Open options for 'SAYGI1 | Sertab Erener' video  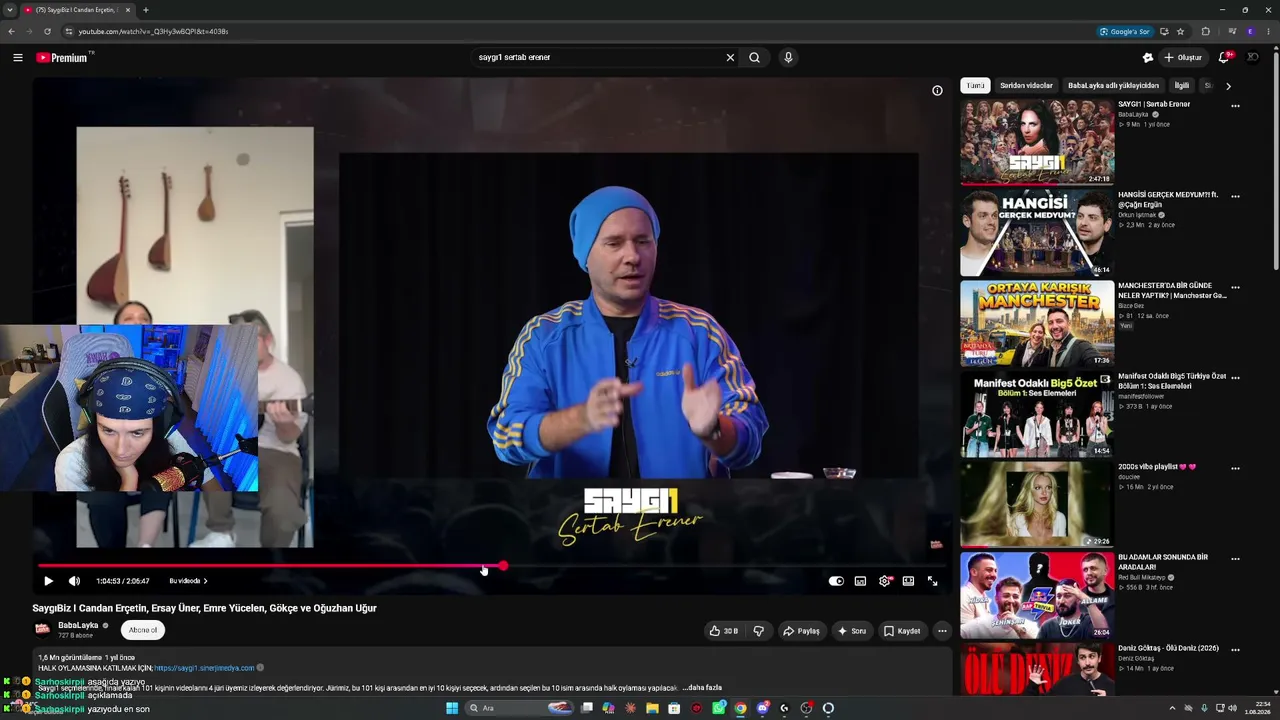(1235, 106)
